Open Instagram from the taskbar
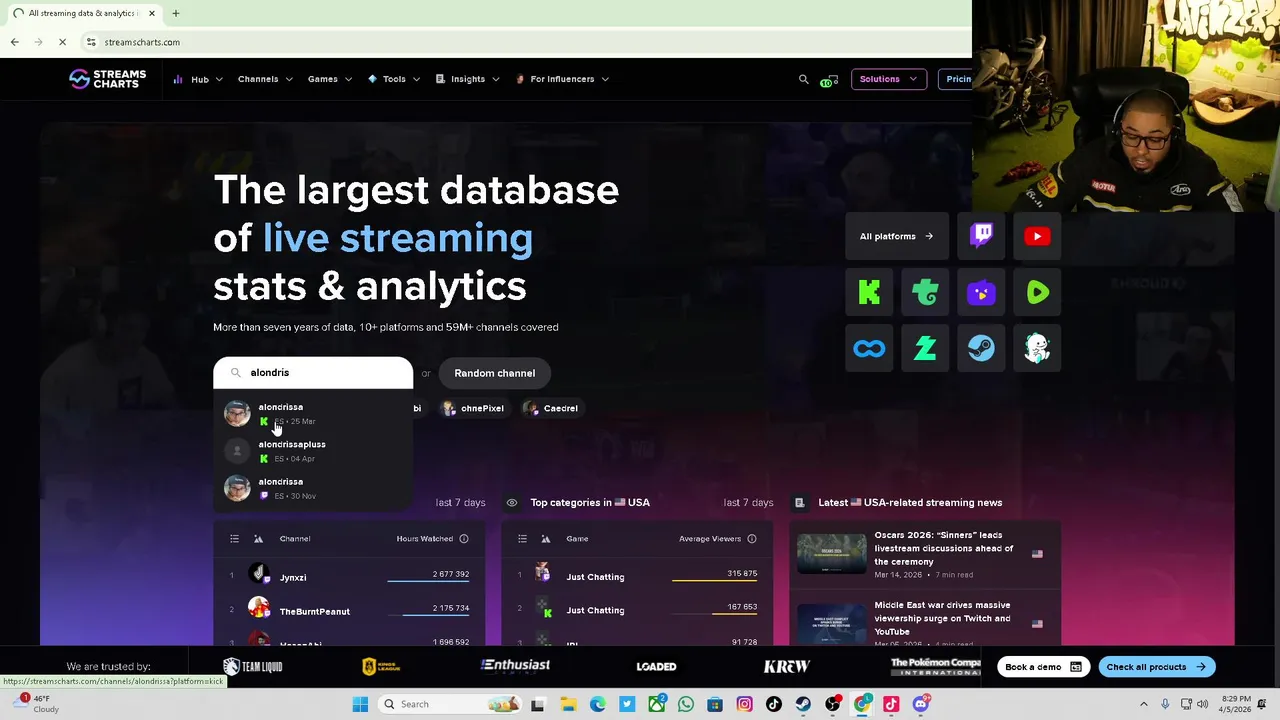1280x720 pixels. [744, 704]
